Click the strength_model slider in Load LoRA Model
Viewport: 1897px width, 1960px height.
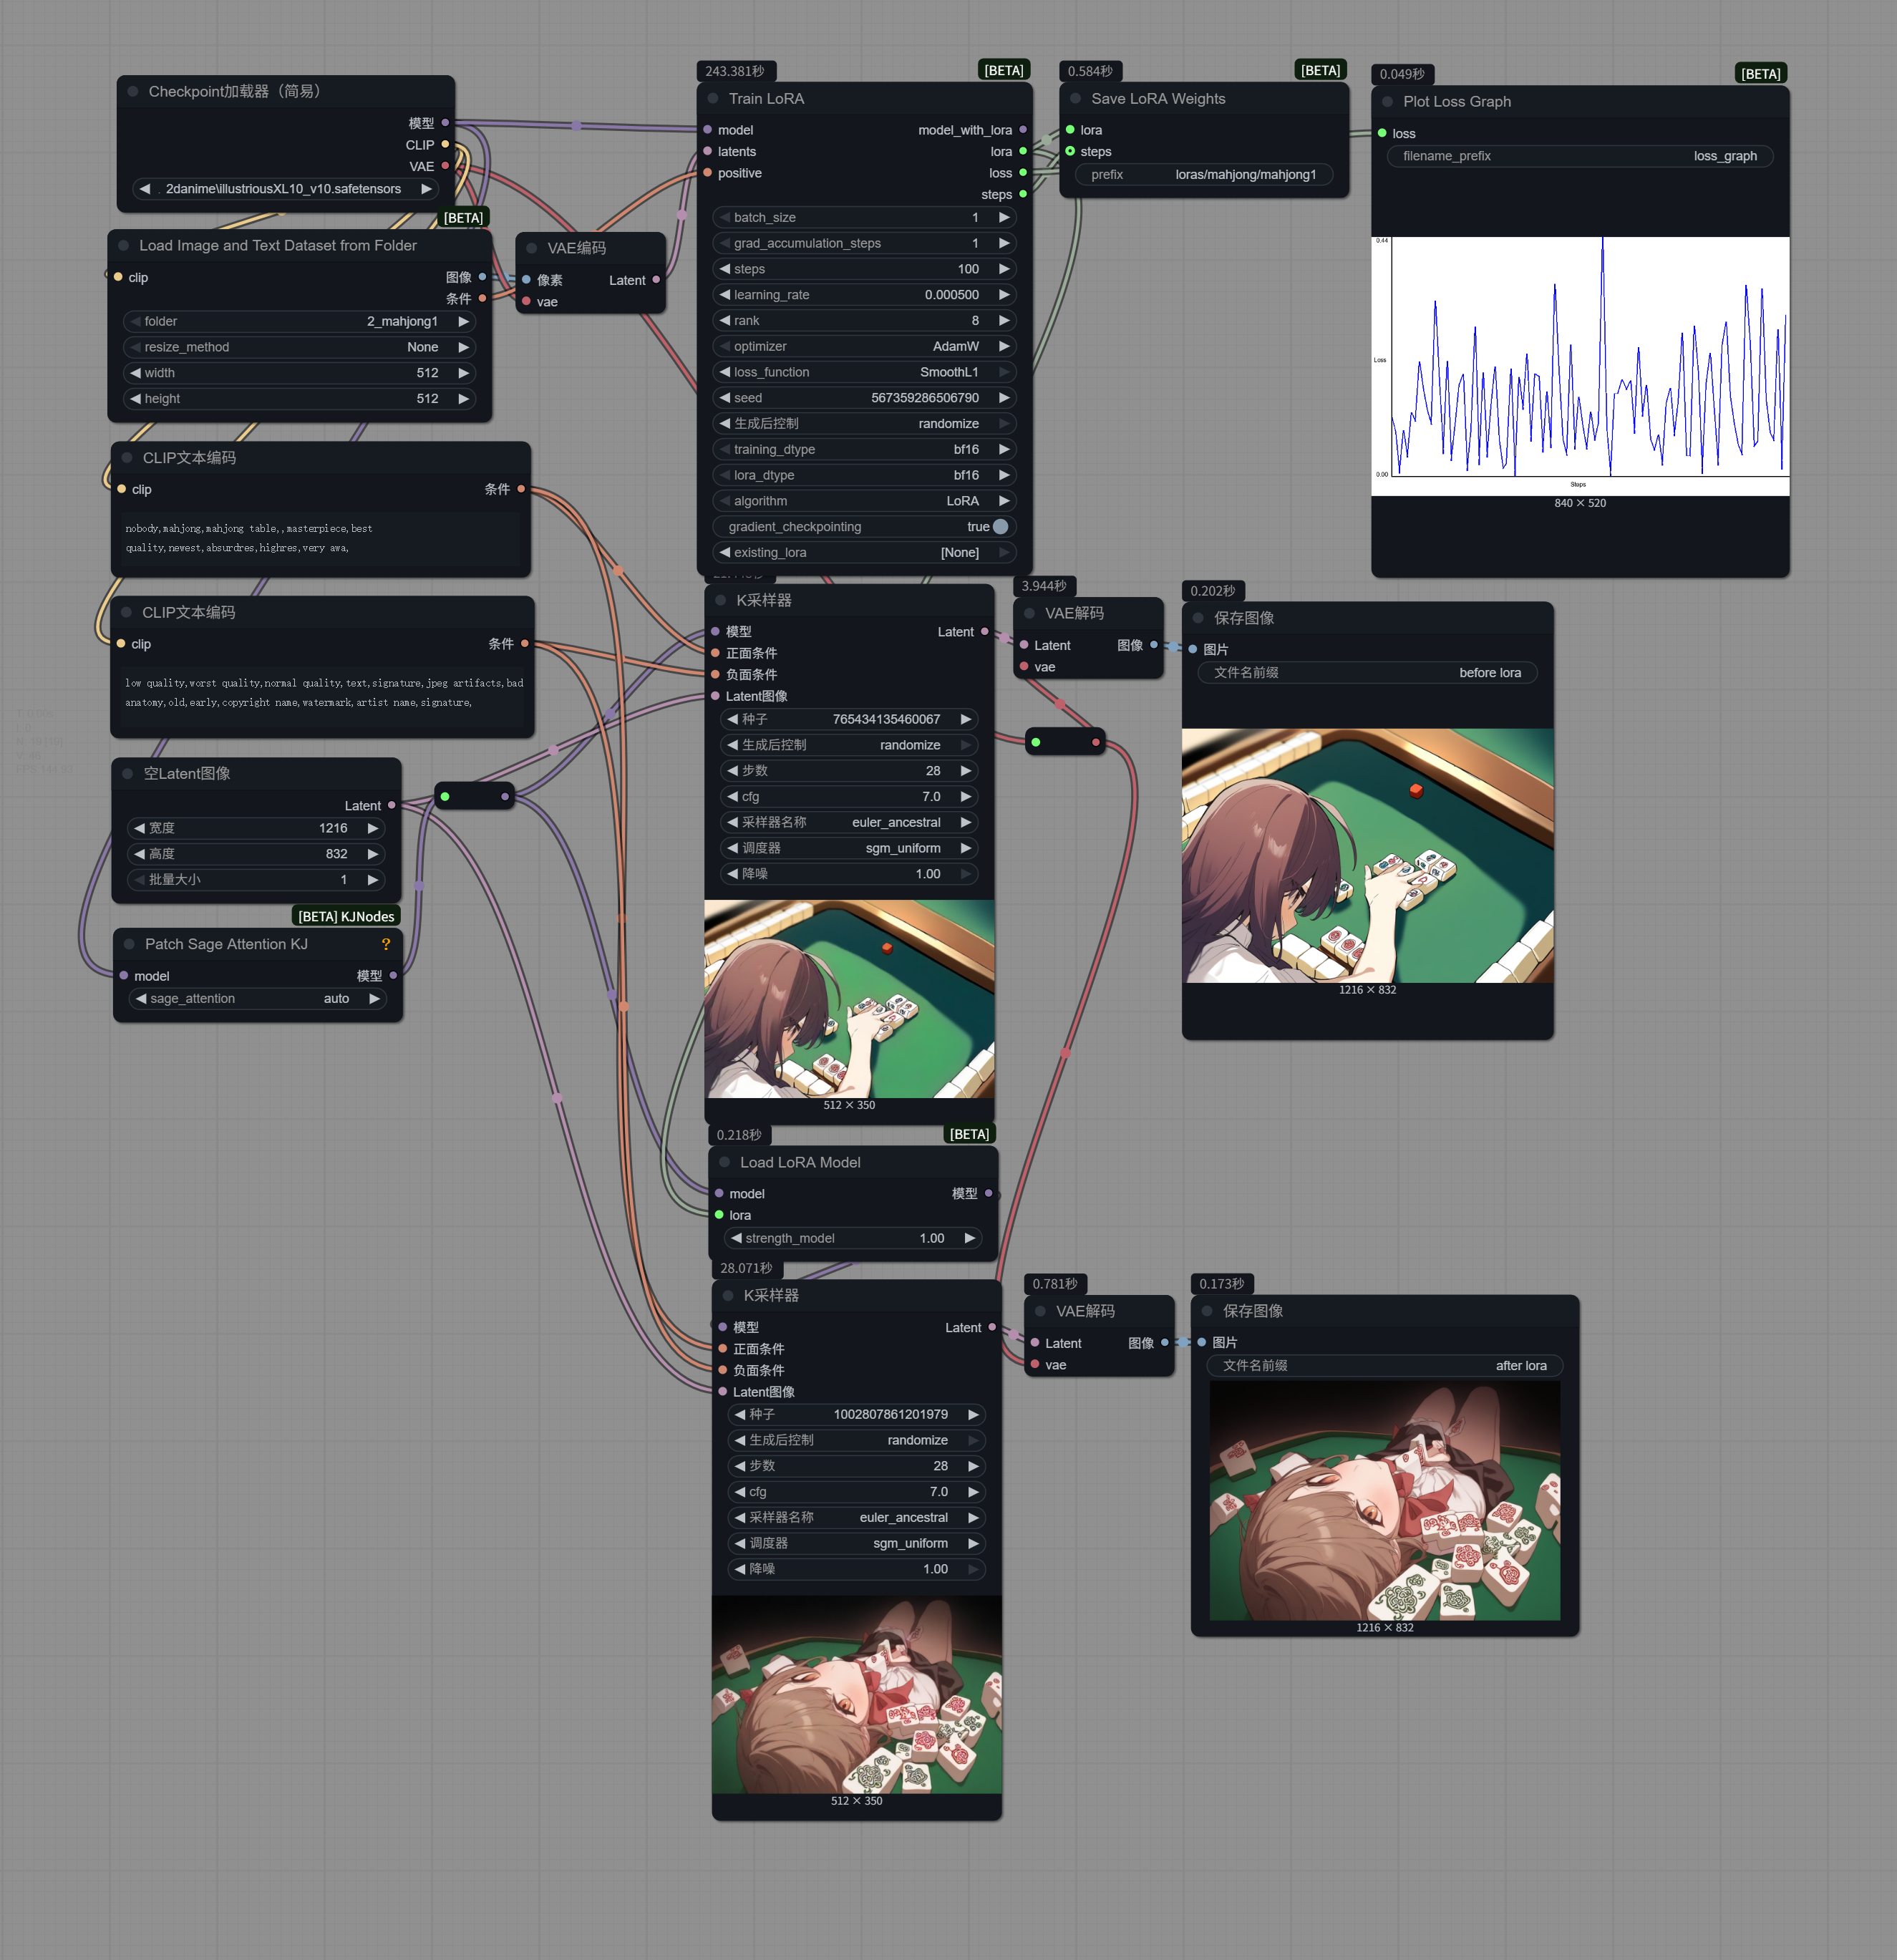click(852, 1238)
